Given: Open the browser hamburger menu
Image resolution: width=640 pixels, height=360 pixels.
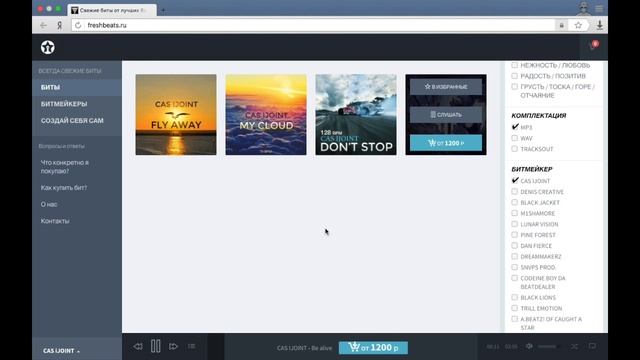Looking at the screenshot, I should coord(599,9).
